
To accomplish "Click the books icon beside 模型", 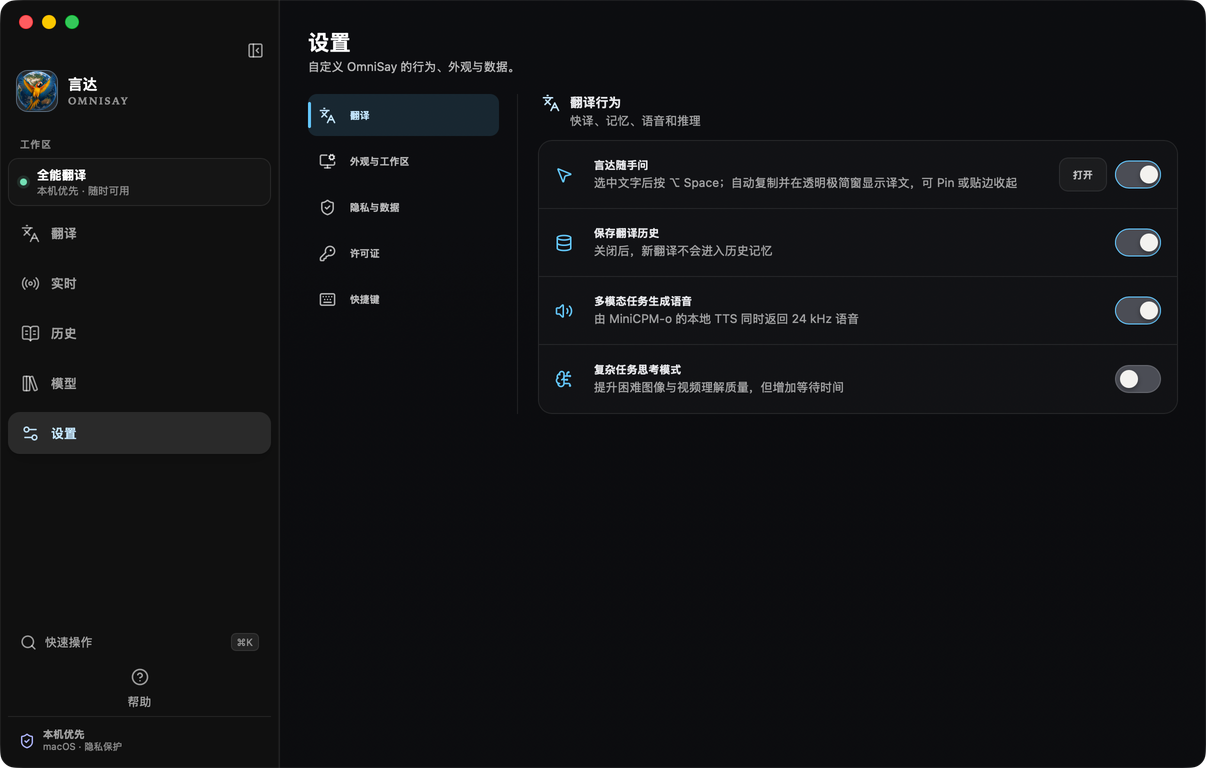I will coord(31,383).
